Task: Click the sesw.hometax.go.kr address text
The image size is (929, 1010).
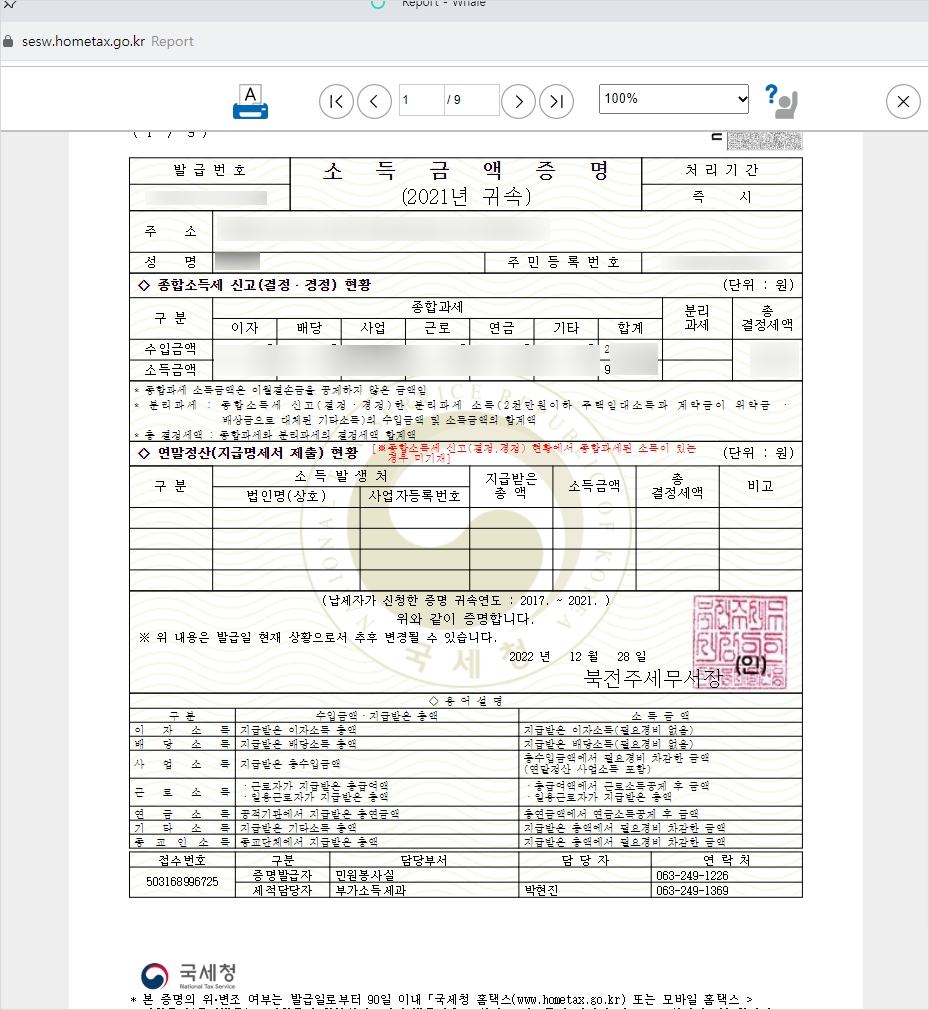Action: click(x=83, y=41)
